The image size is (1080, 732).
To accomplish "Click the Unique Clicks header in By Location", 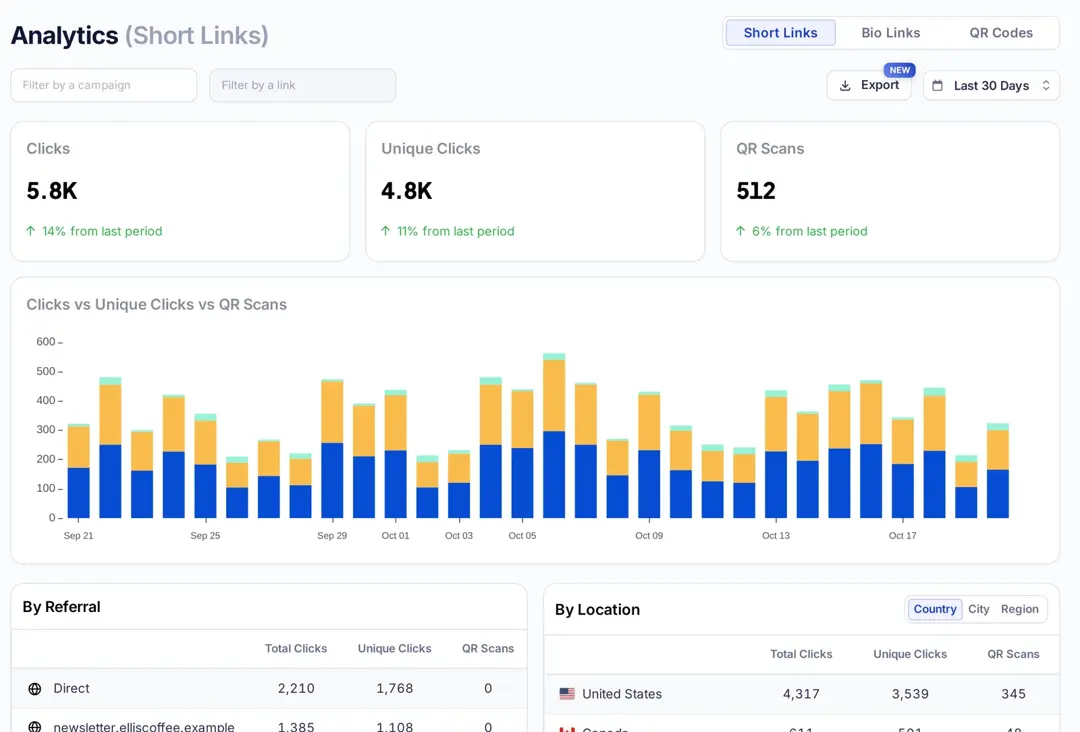I will [x=910, y=654].
